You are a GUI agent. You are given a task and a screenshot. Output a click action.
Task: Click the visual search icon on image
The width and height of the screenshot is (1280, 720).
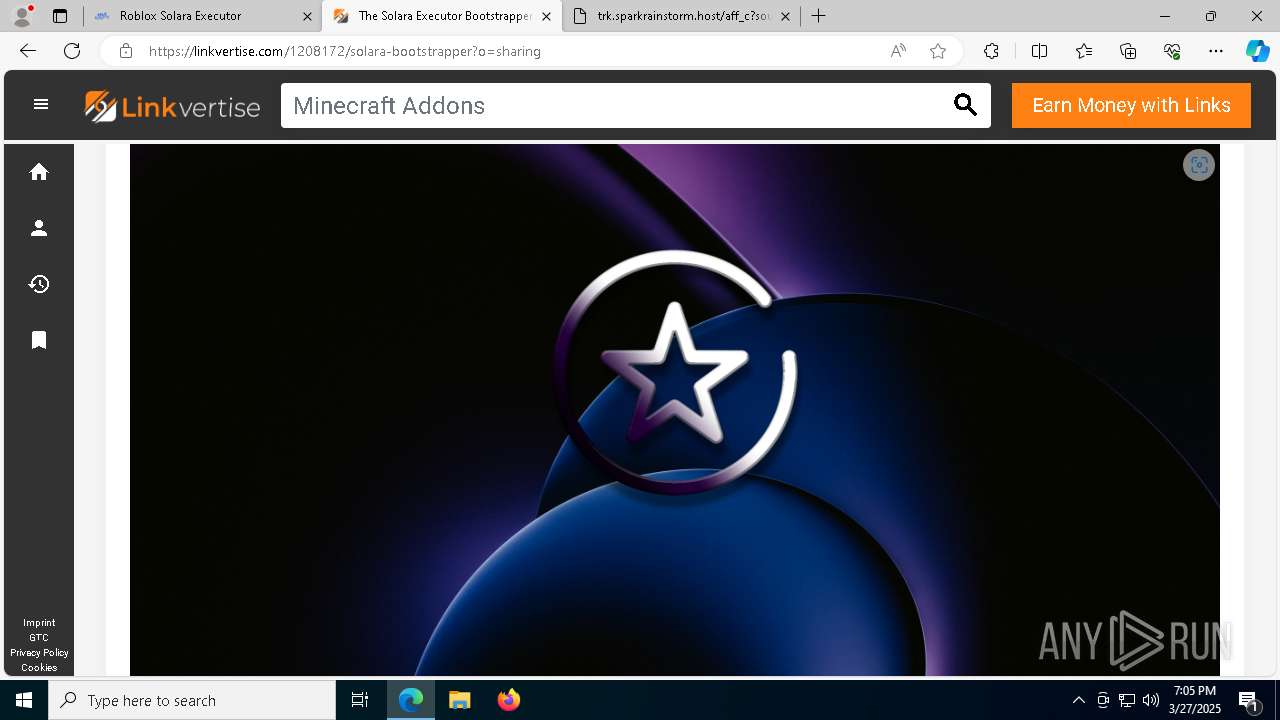coord(1199,165)
